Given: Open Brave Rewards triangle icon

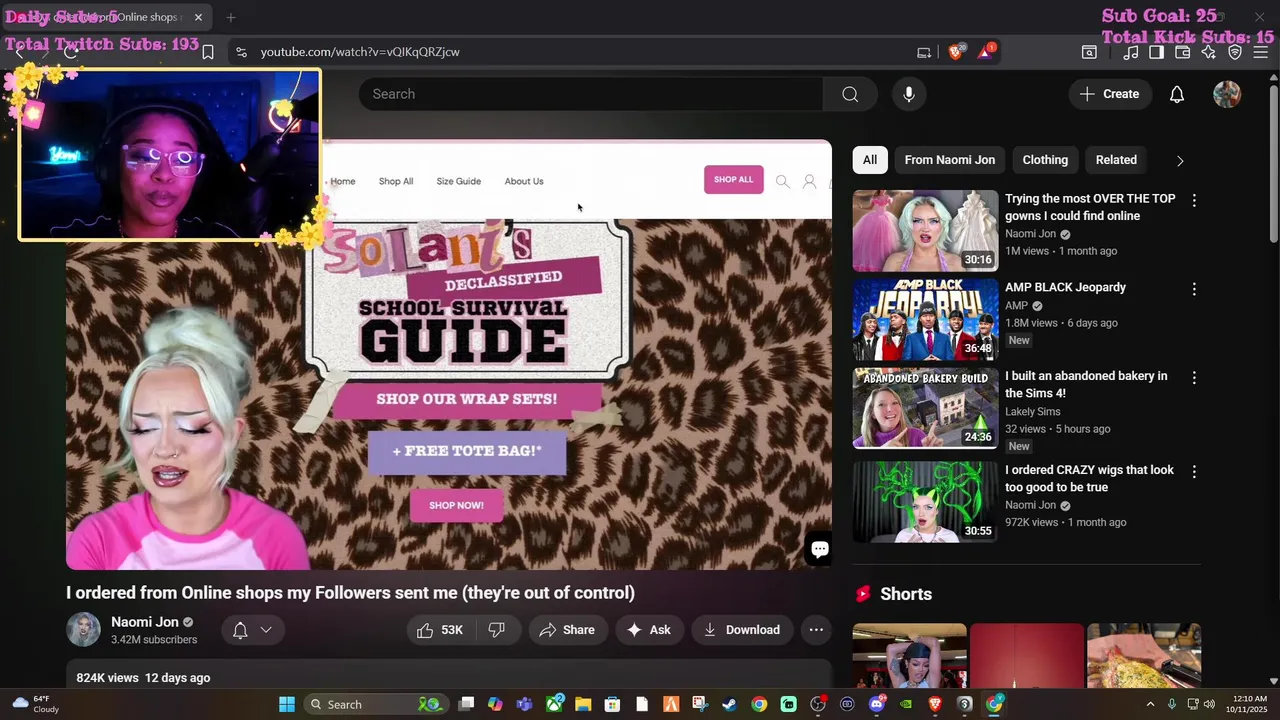Looking at the screenshot, I should (985, 52).
